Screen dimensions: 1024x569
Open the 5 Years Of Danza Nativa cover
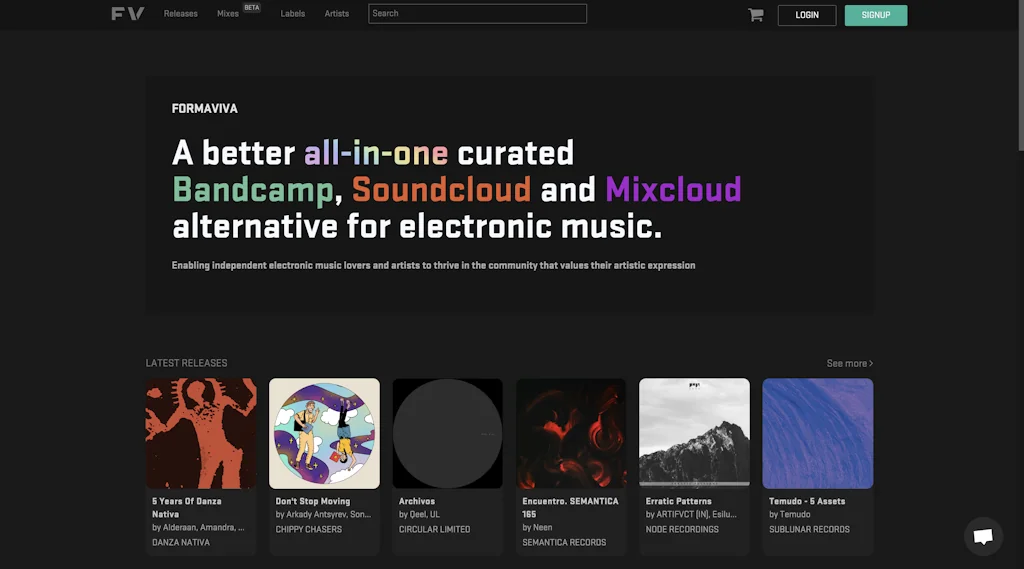click(x=201, y=433)
